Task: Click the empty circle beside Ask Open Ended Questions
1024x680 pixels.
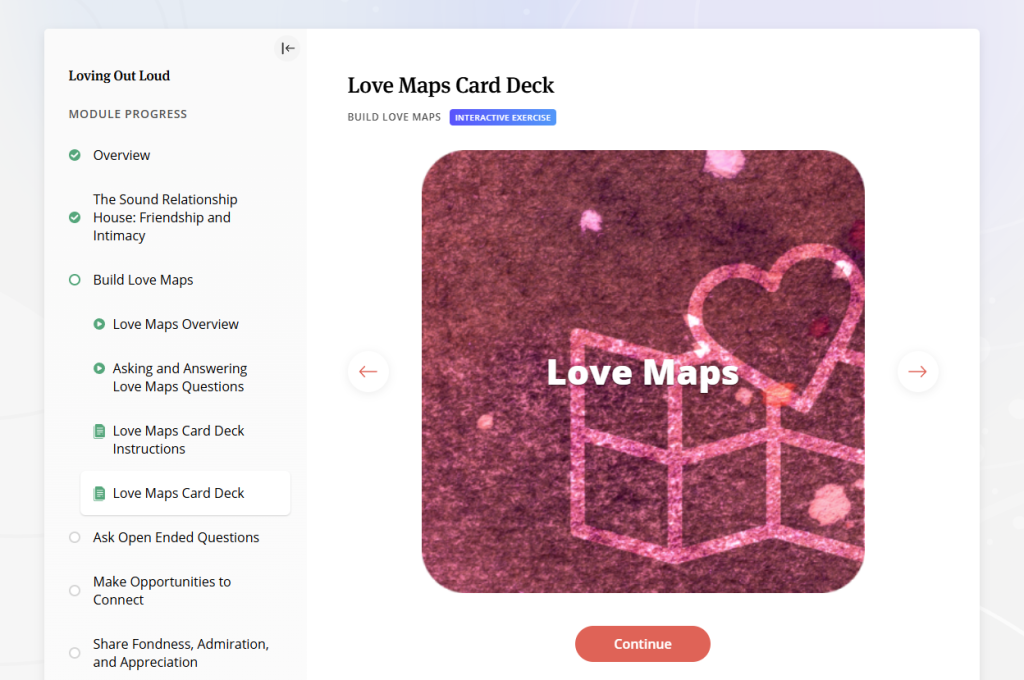Action: tap(74, 537)
